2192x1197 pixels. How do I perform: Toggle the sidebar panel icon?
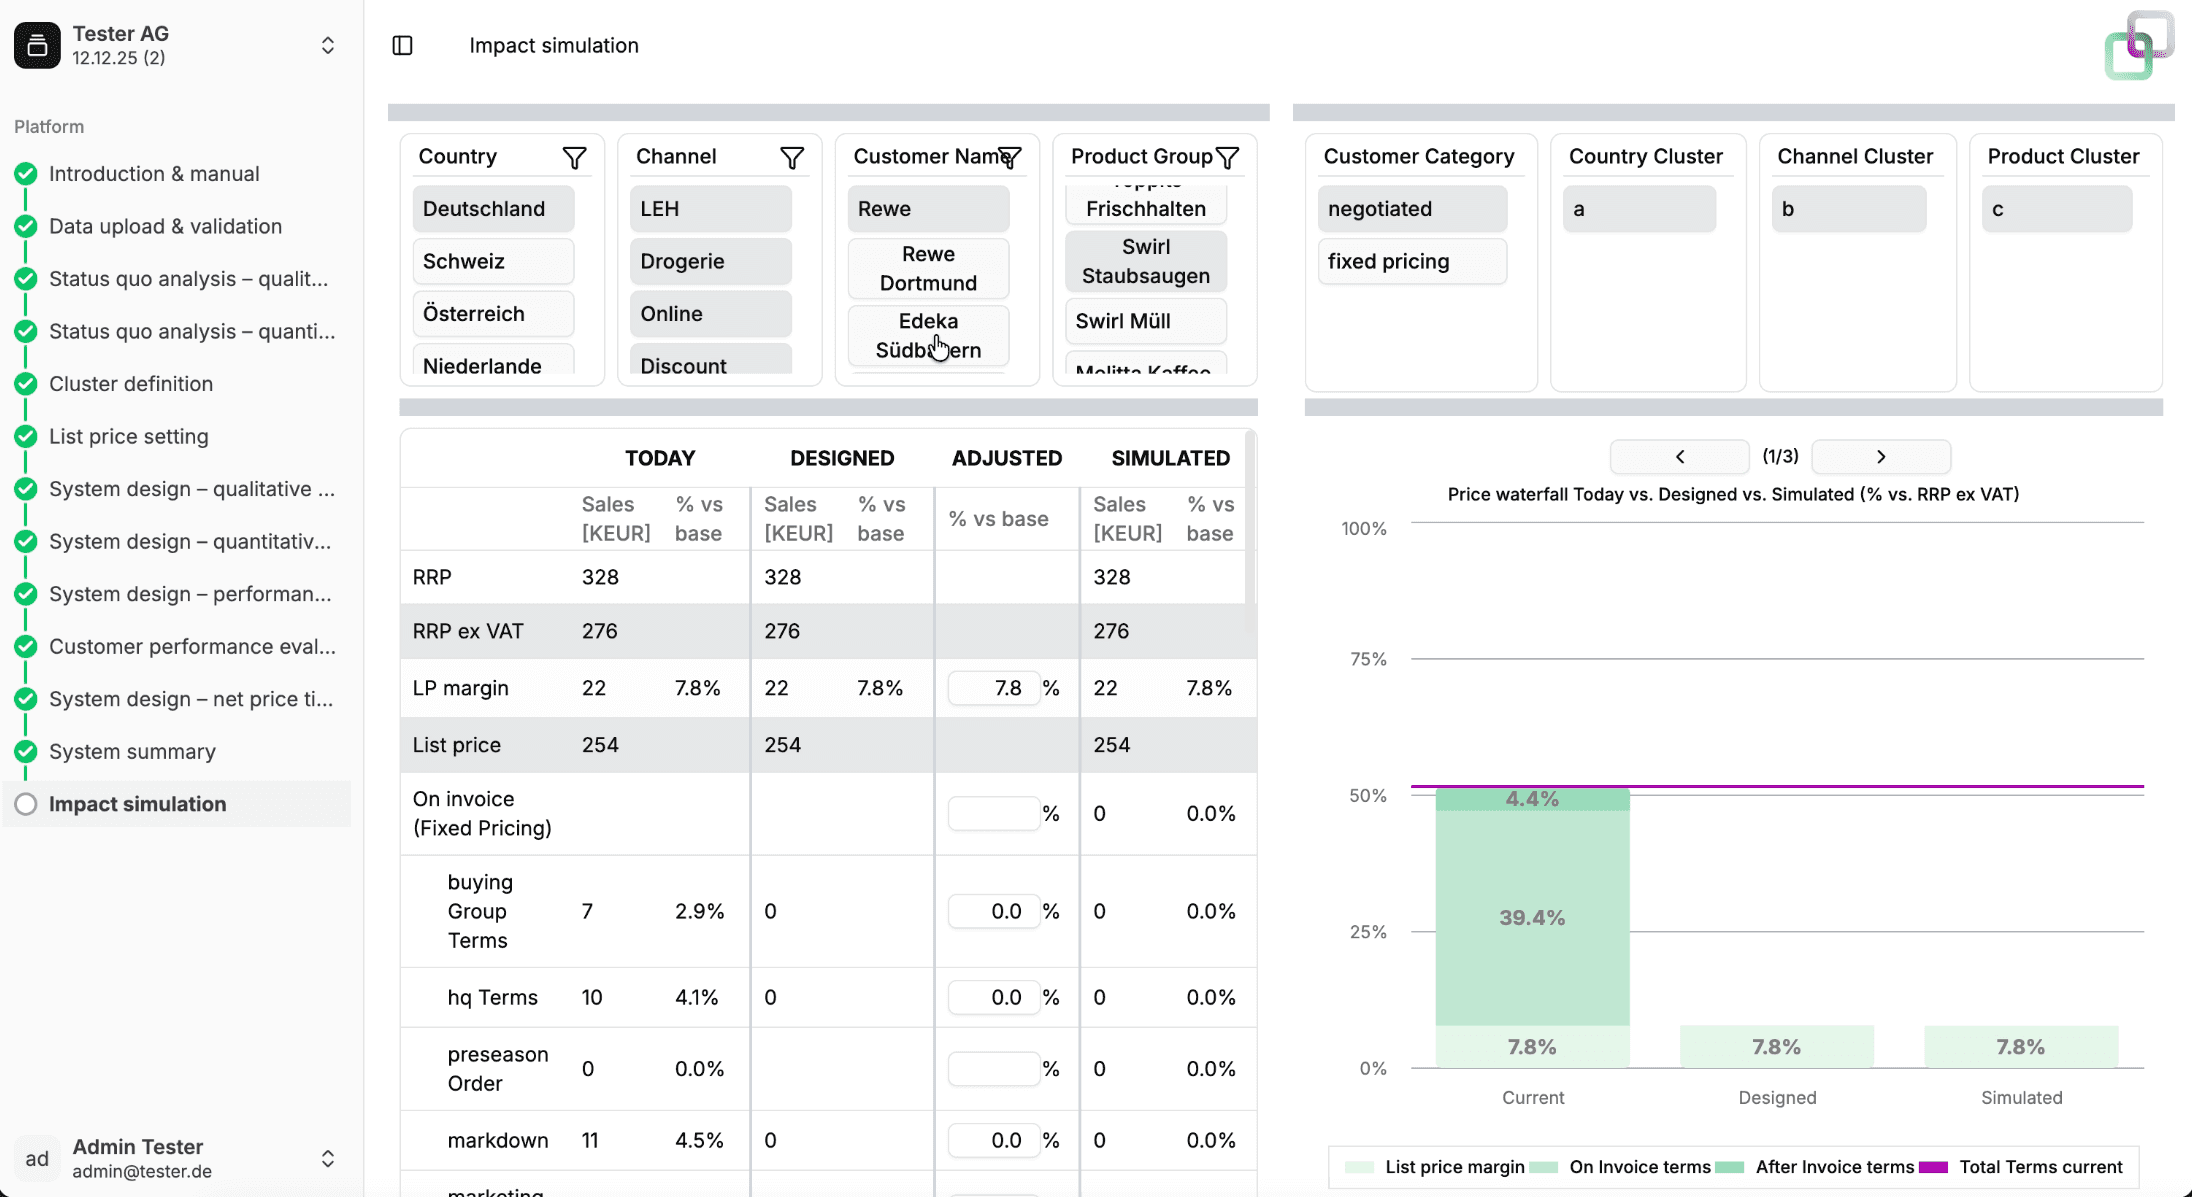[402, 45]
